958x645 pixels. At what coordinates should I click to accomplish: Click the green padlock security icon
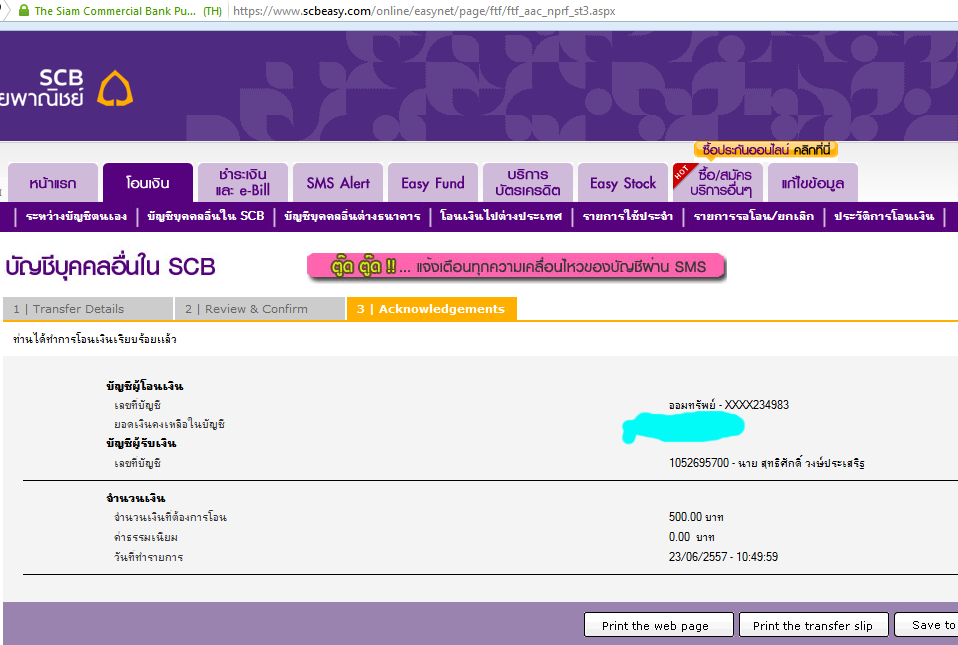[x=24, y=10]
